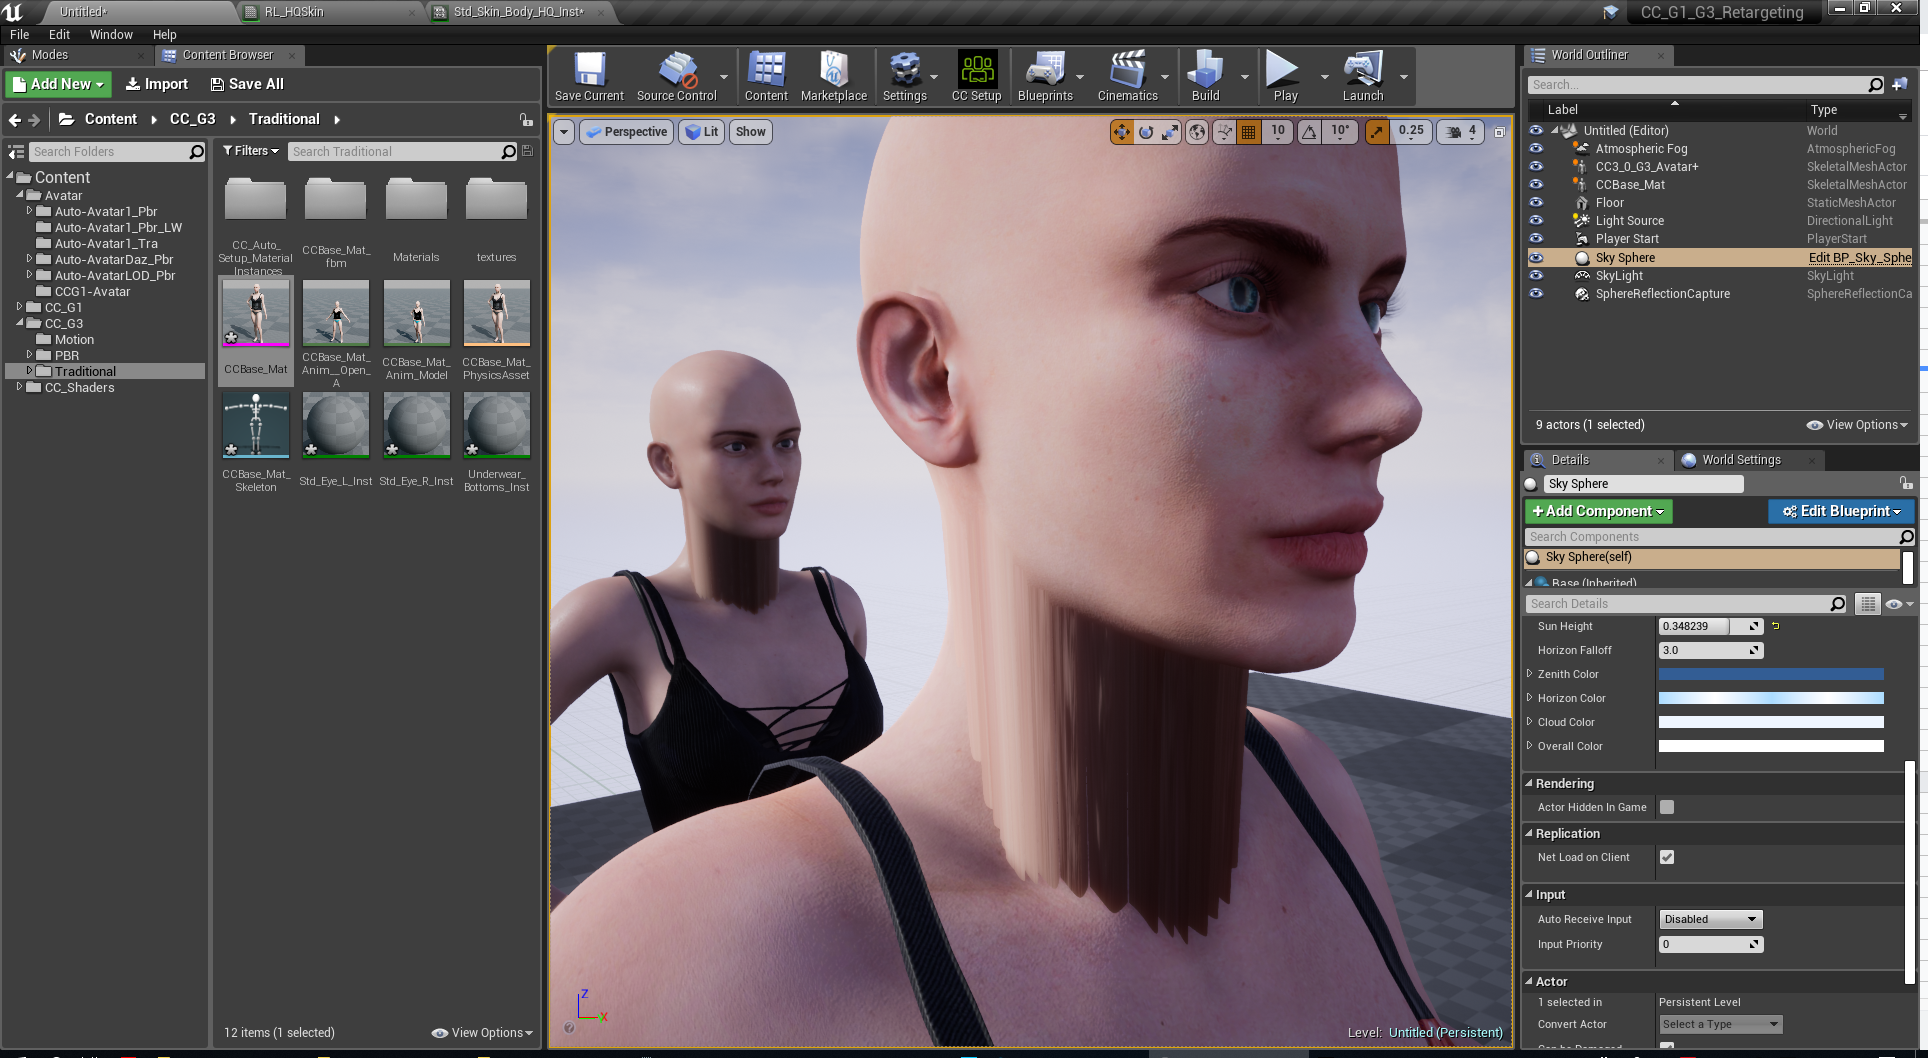
Task: Hide Floor actor using eye icon
Action: click(1536, 202)
